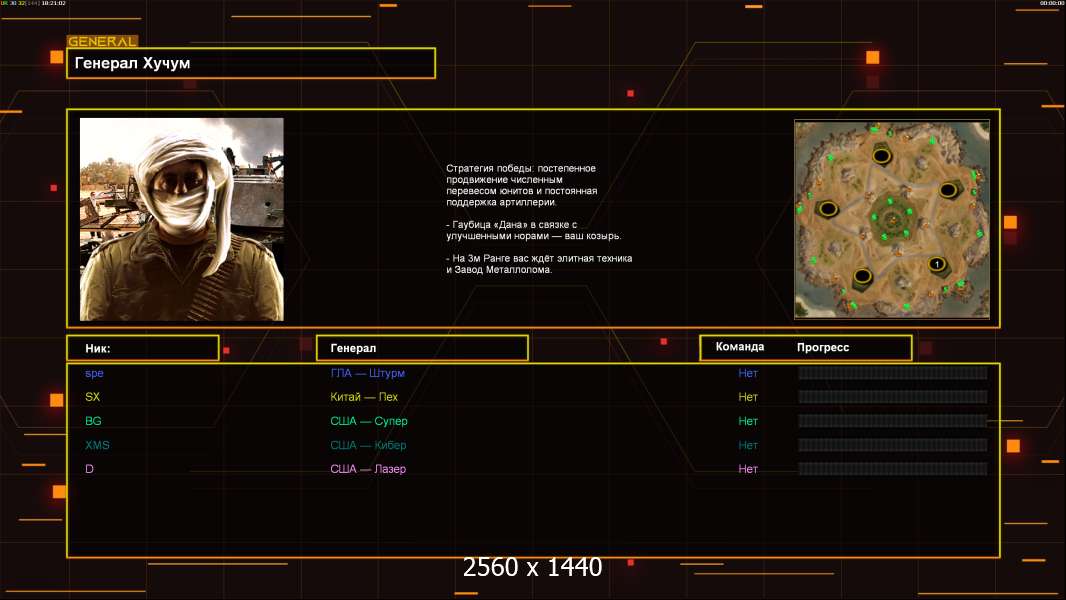Click the Китай — Пех general entry
The width and height of the screenshot is (1066, 600).
coord(364,397)
